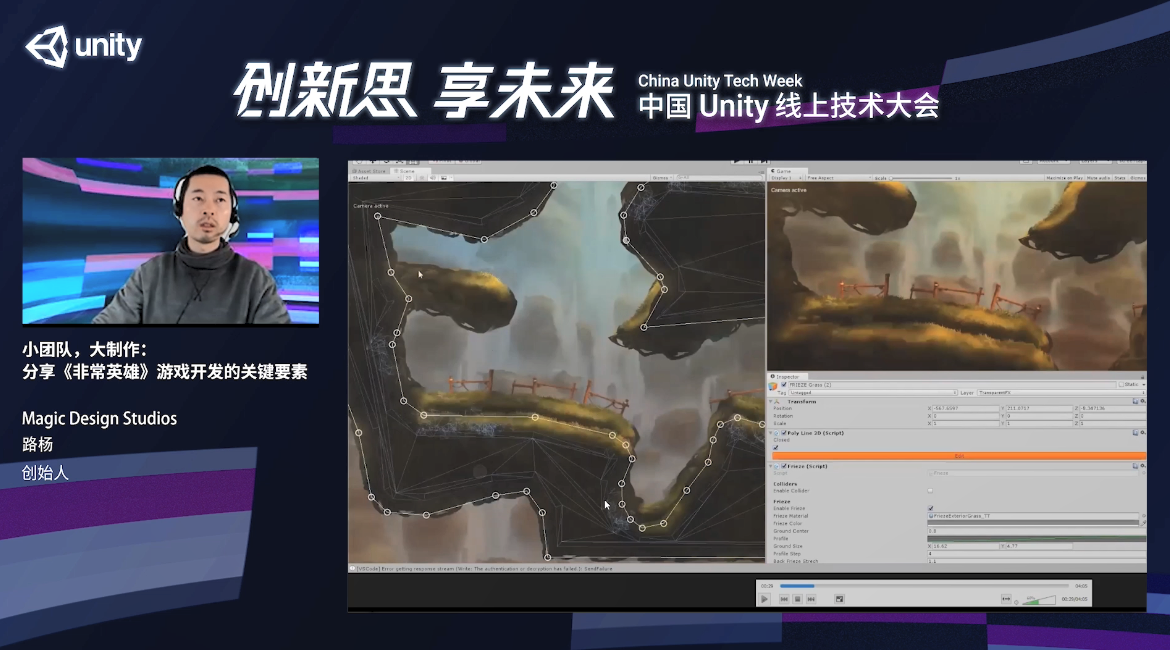
Task: Click the Position Z field
Action: click(x=1113, y=408)
